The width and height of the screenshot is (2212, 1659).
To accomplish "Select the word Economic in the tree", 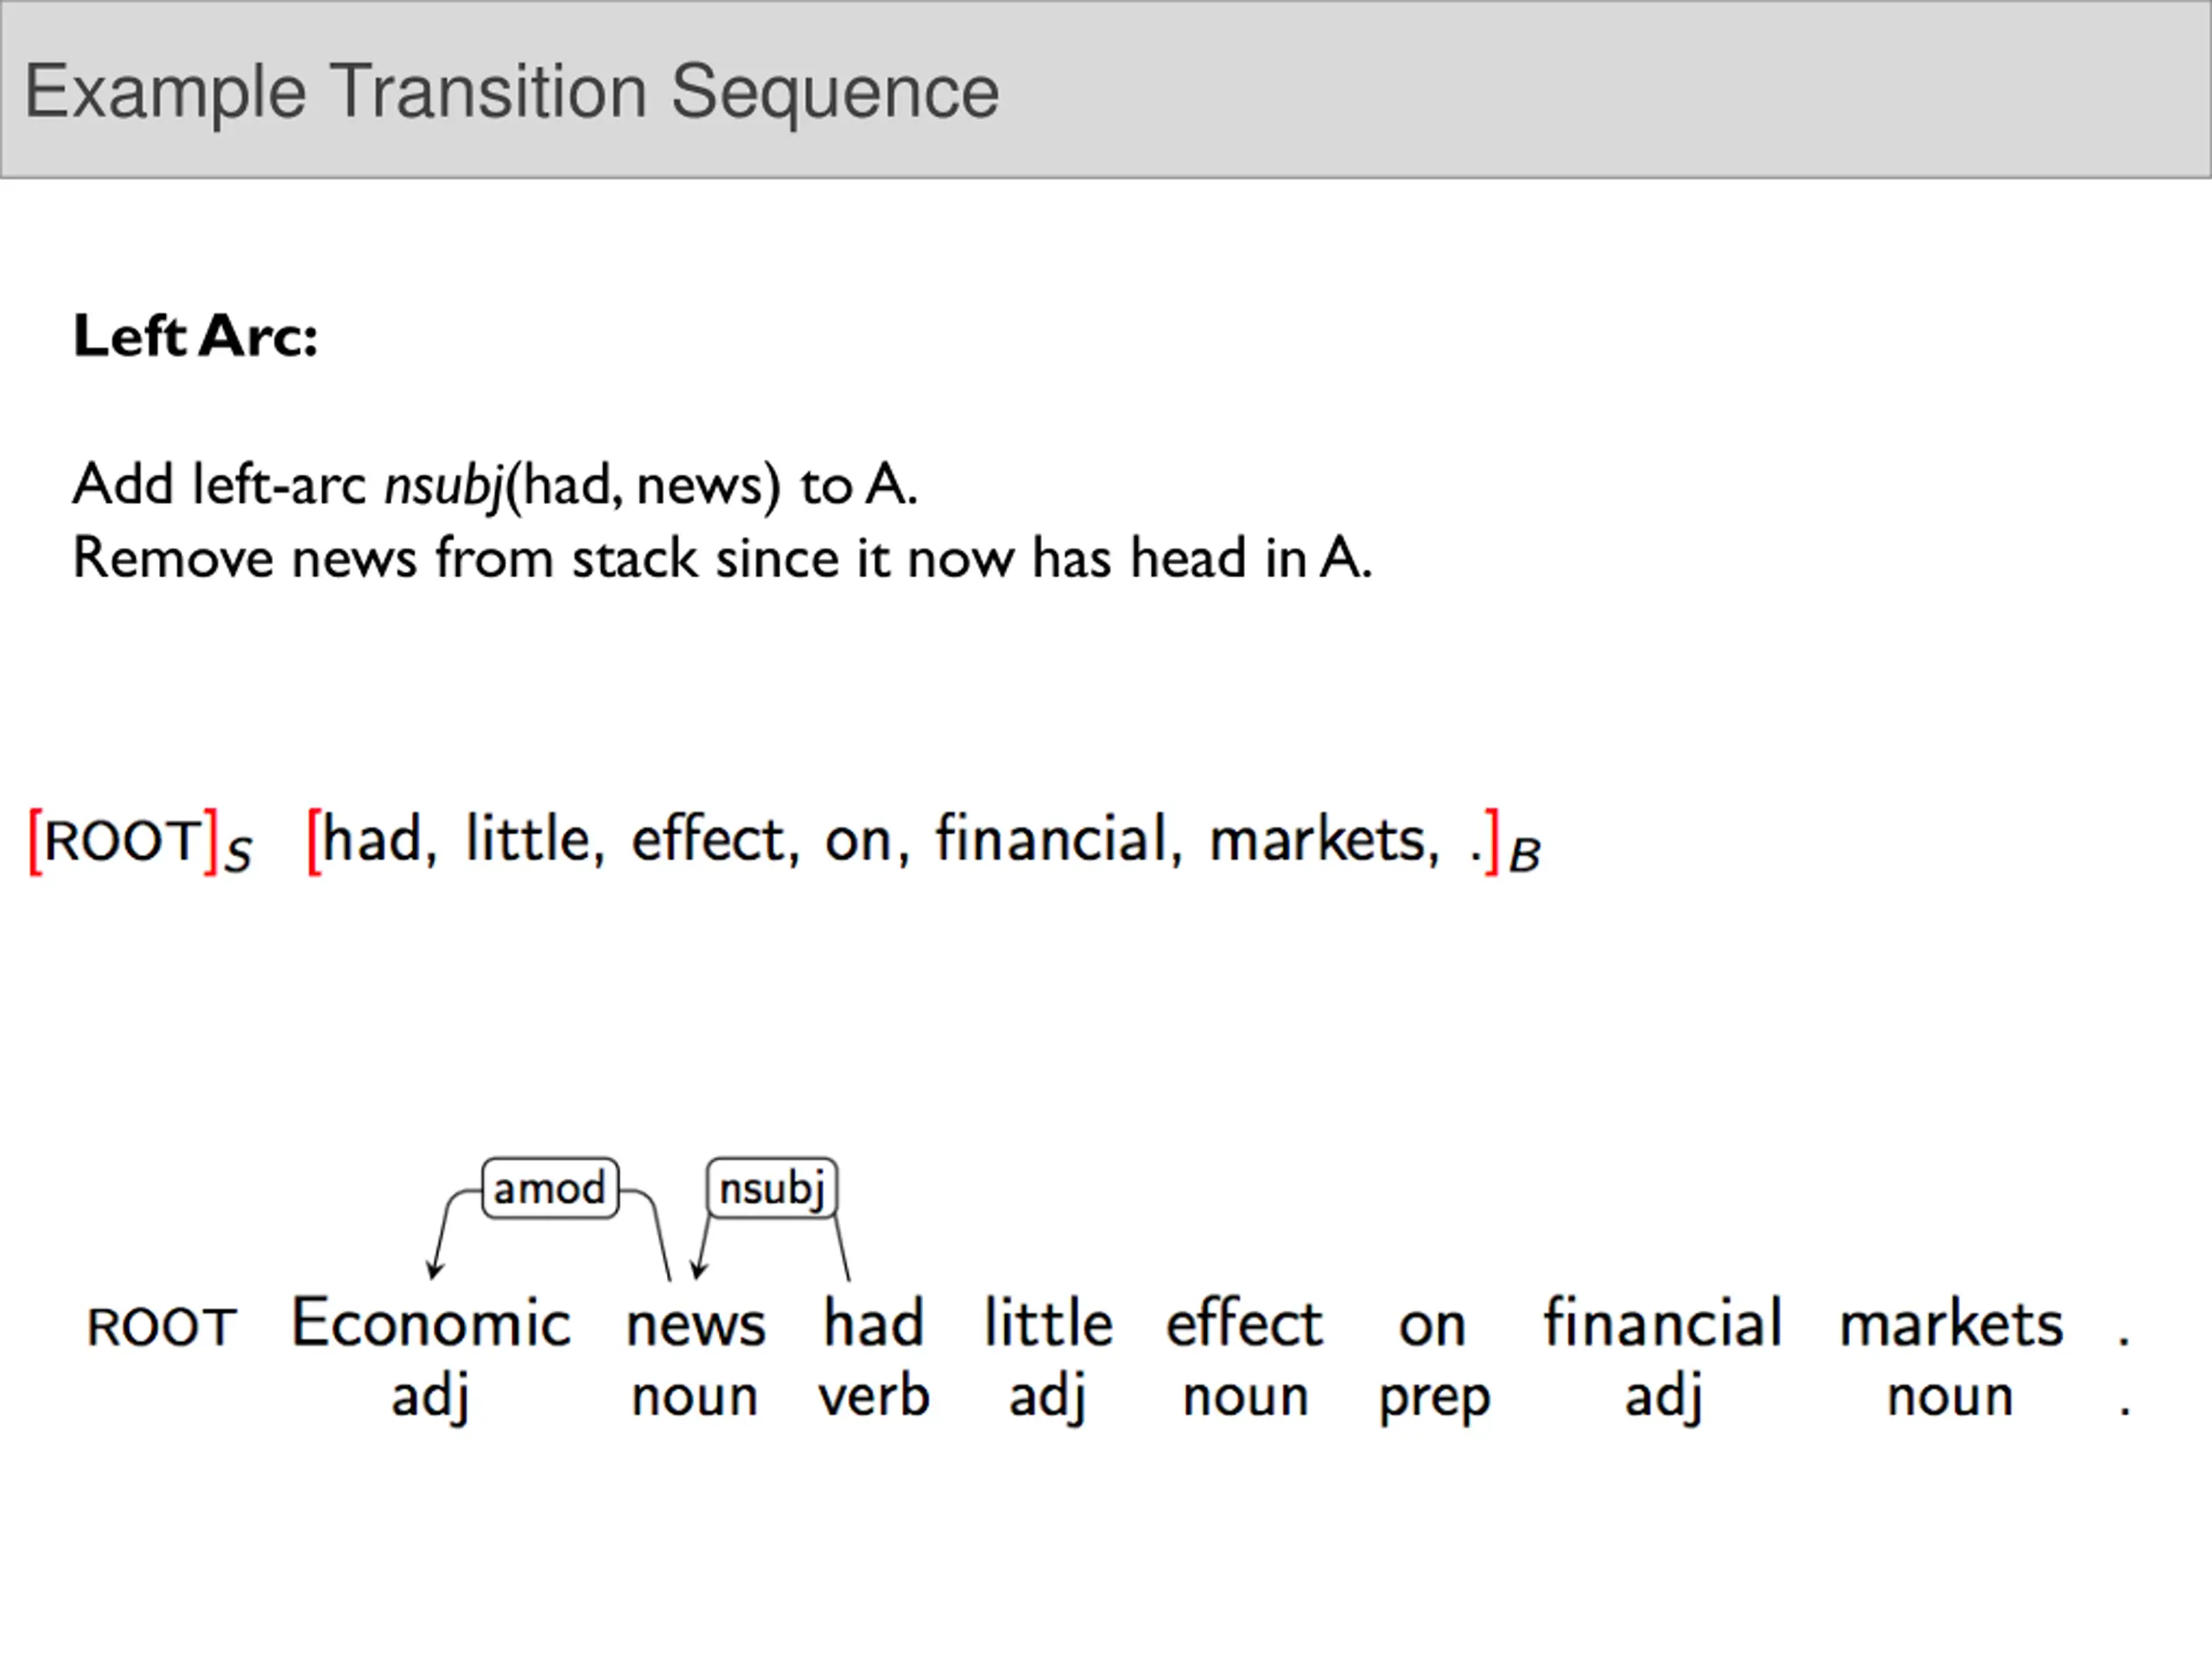I will 431,1323.
